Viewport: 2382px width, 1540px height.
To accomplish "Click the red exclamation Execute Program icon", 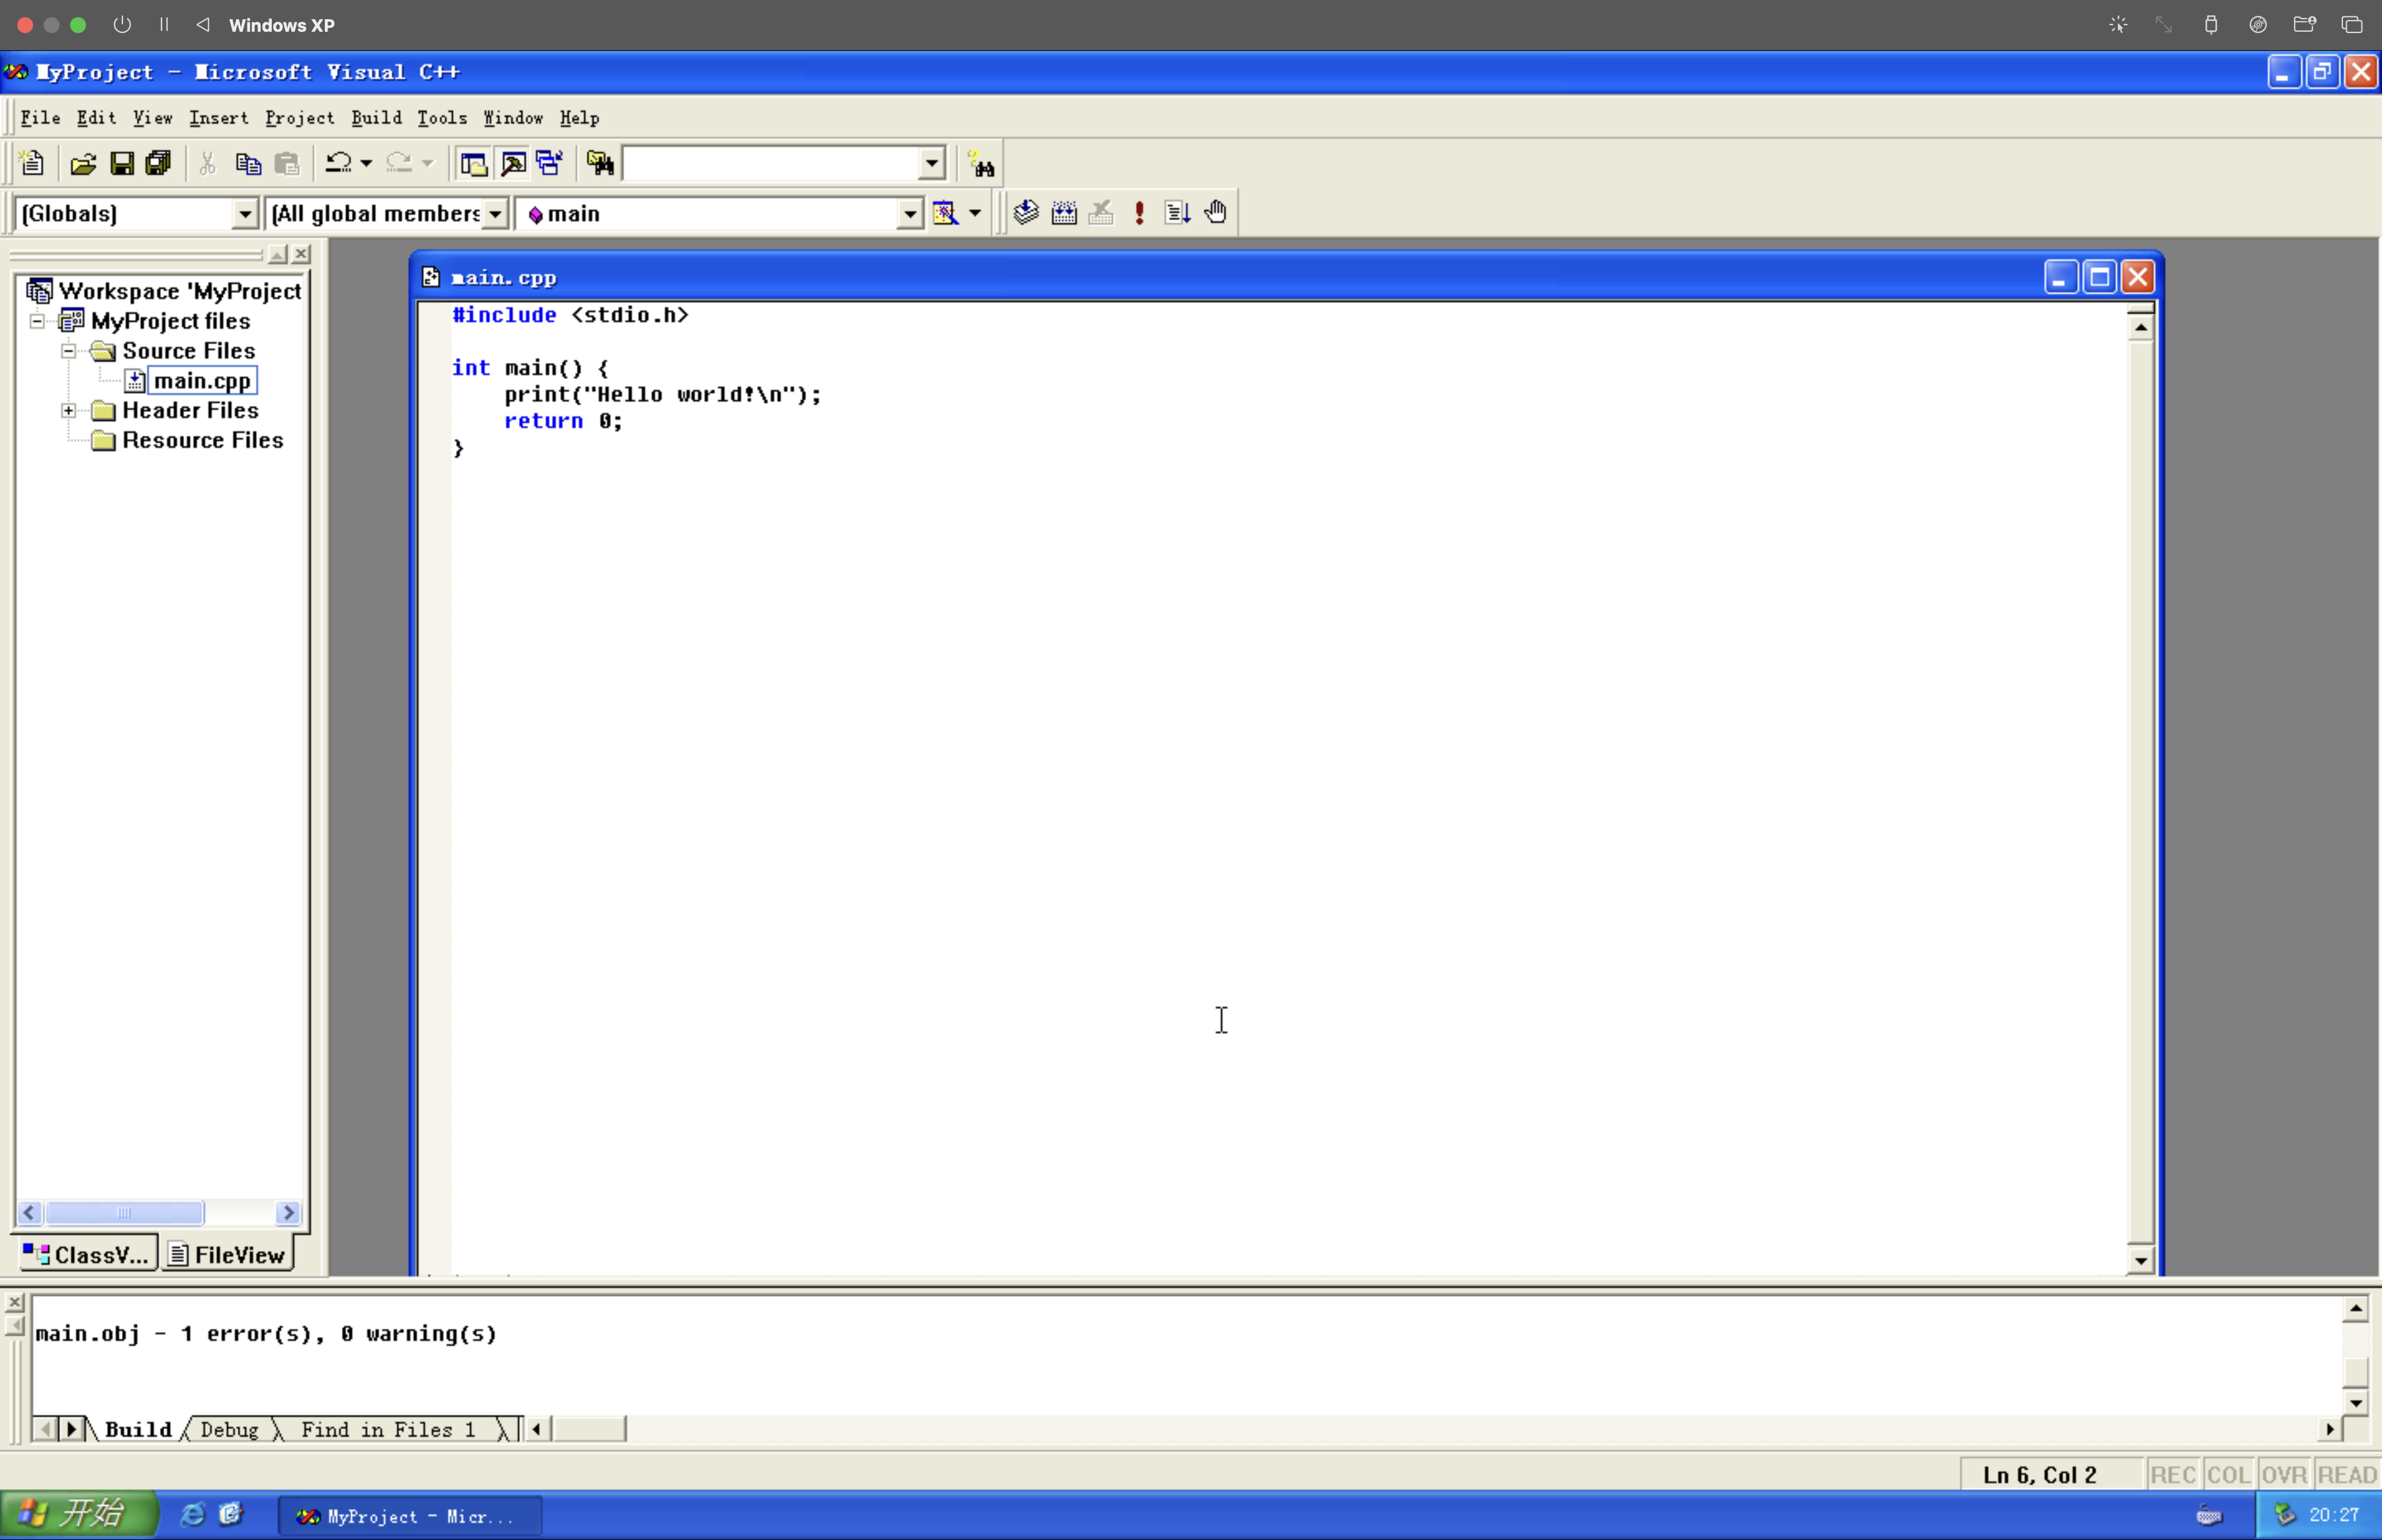I will point(1139,212).
